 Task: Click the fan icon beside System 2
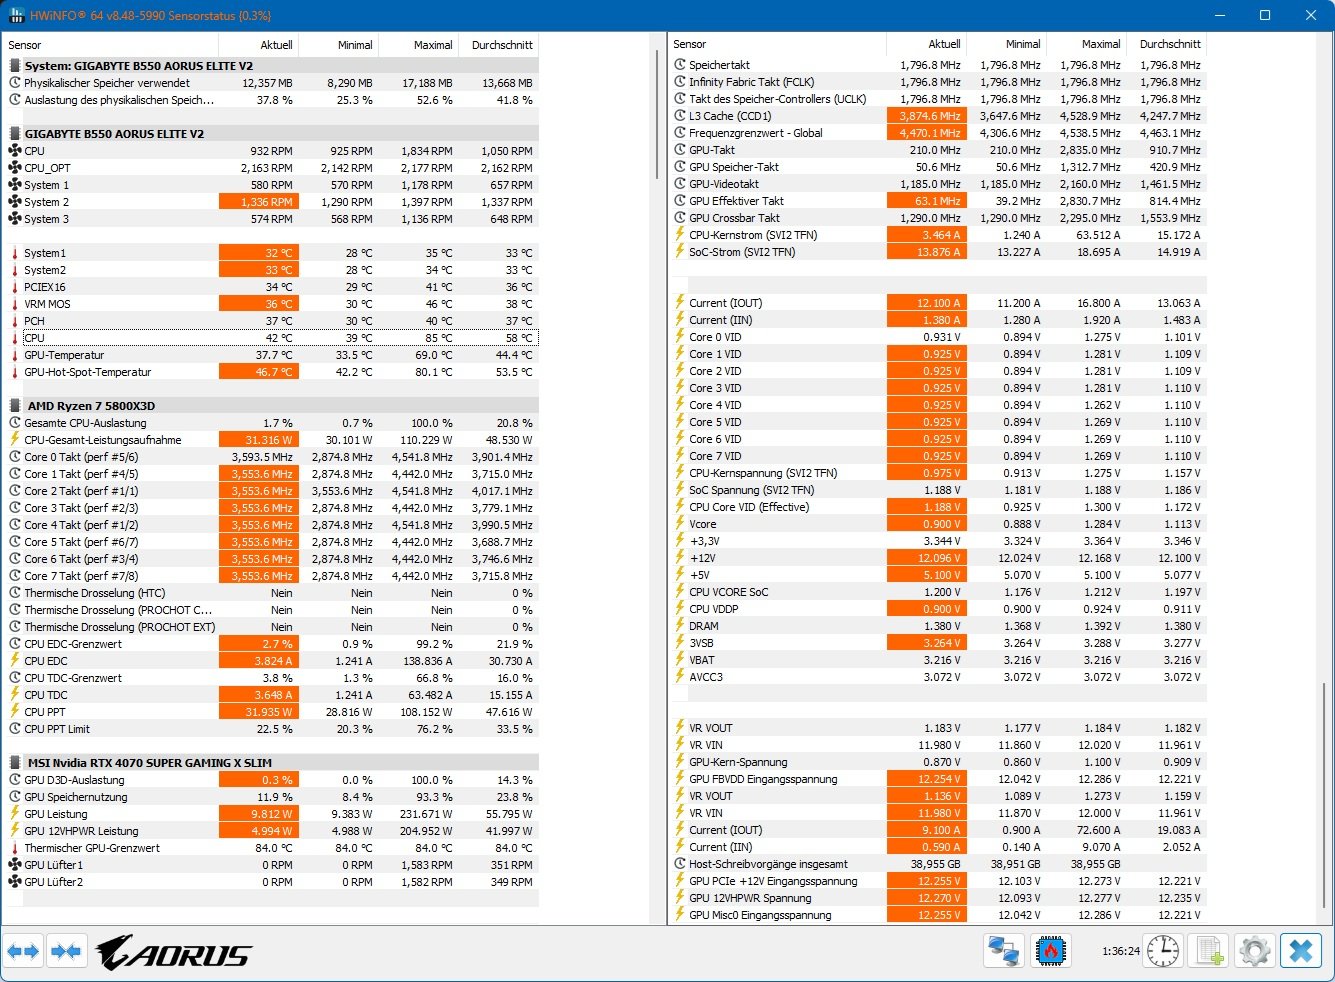coord(15,202)
